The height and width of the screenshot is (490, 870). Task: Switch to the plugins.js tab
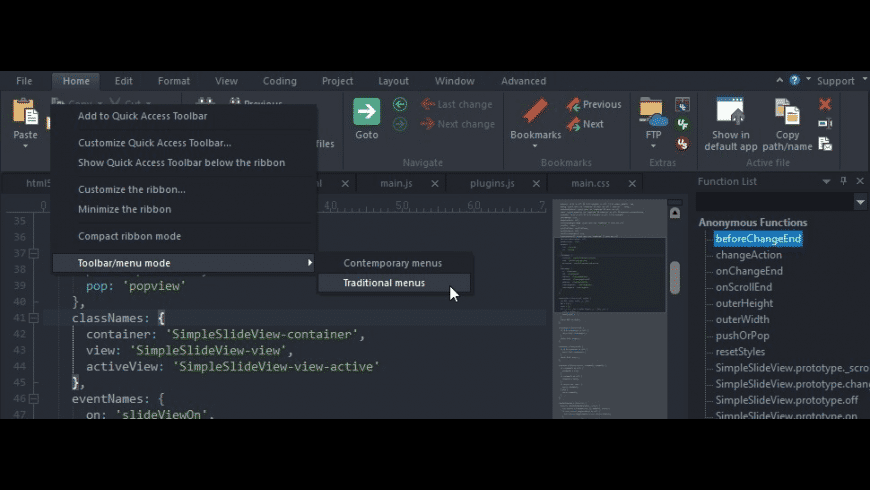coord(490,183)
